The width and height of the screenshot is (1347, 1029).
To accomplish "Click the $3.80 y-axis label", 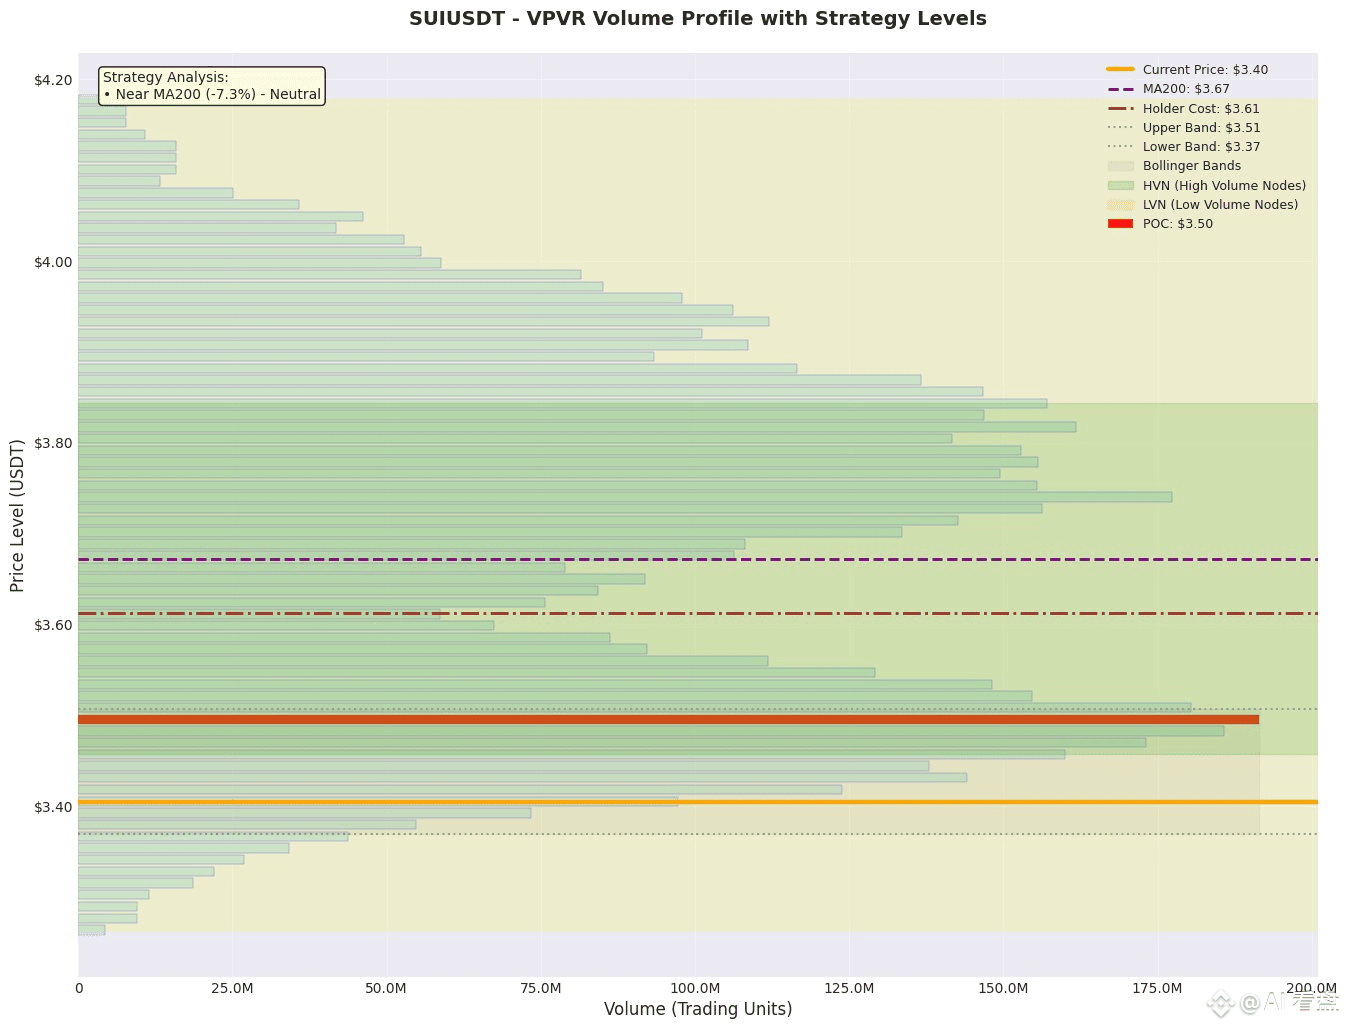I will pyautogui.click(x=53, y=443).
